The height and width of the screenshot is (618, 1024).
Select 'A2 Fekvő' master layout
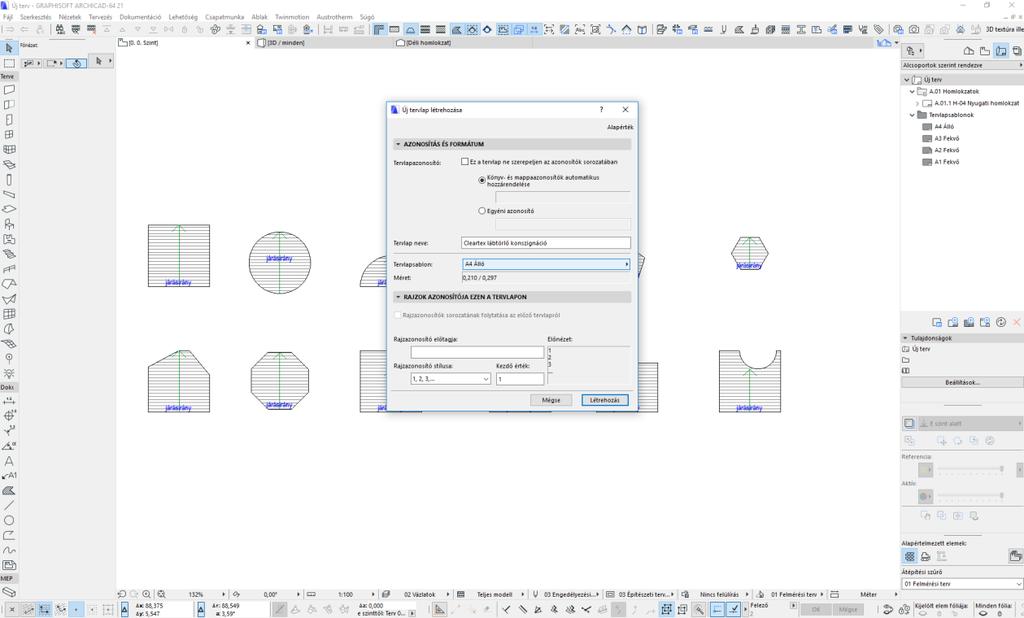(946, 150)
